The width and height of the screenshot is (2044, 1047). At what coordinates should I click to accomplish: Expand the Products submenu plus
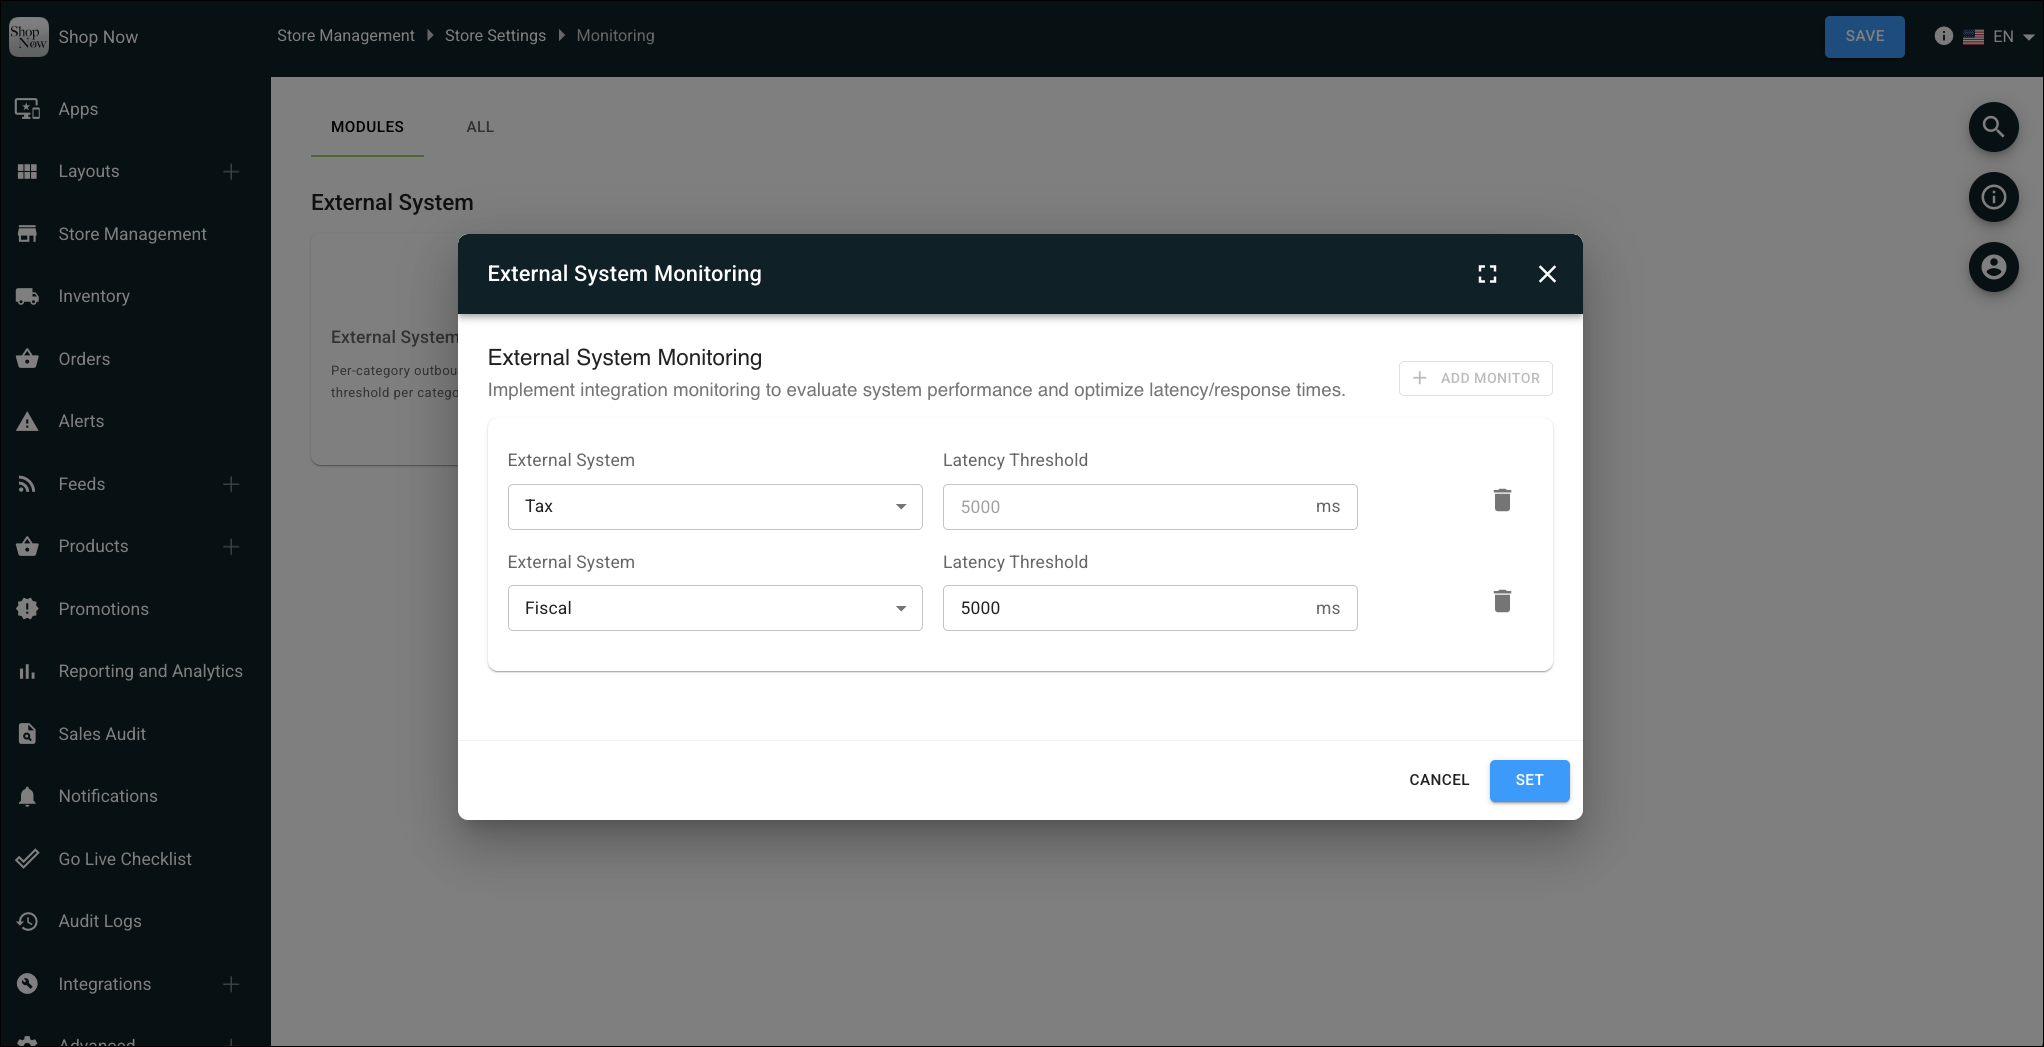pos(231,547)
